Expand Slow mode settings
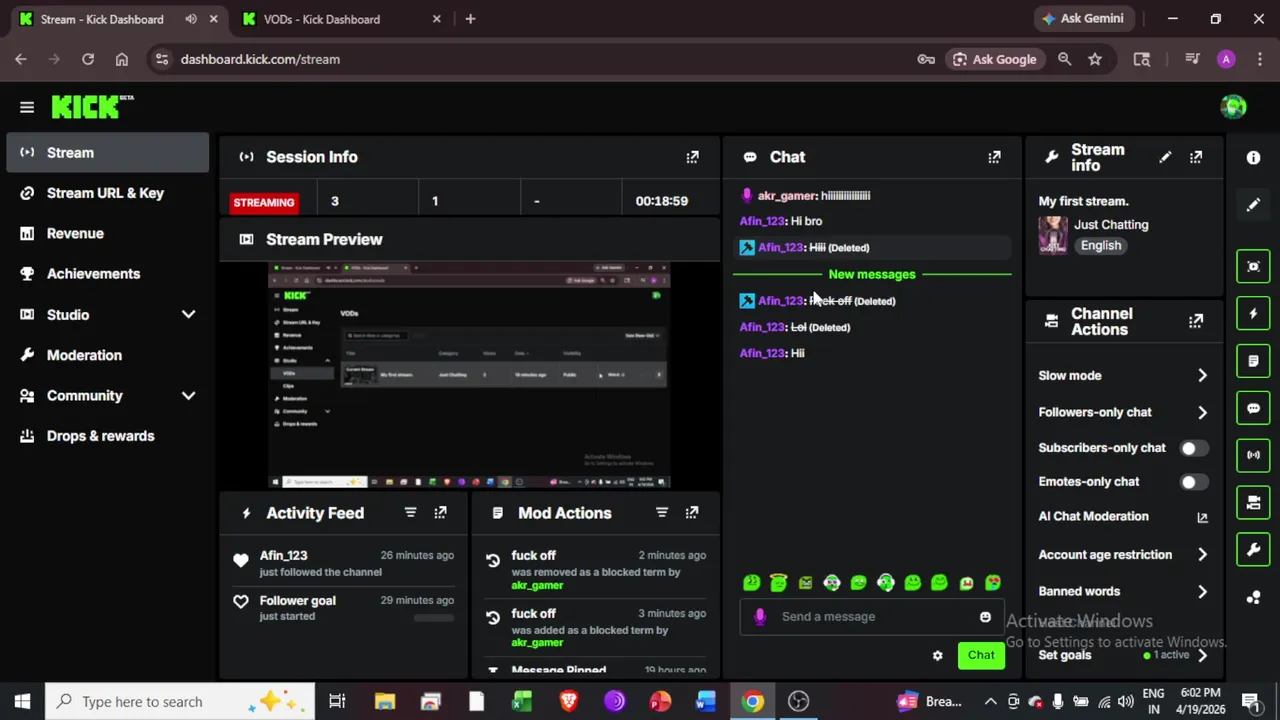1280x720 pixels. pos(1202,376)
